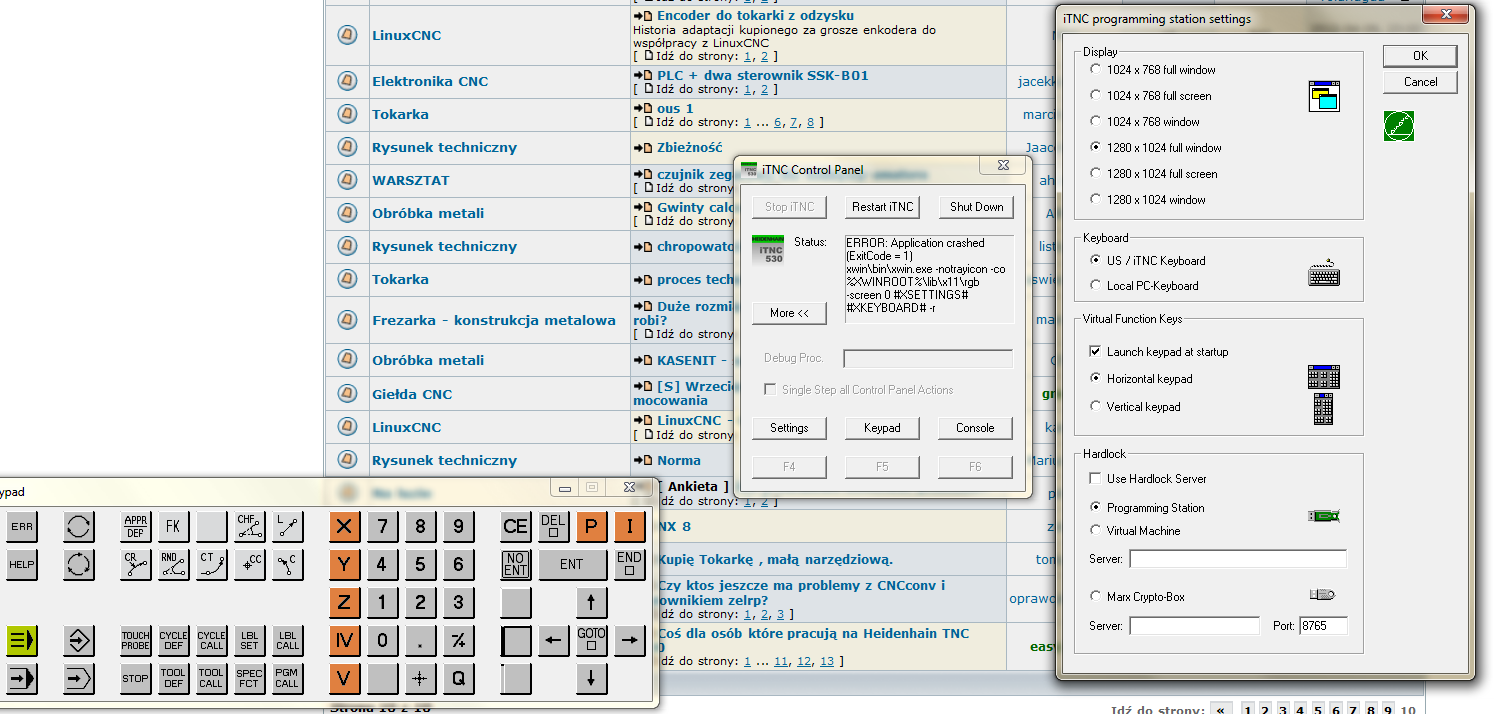Click the CHF chamfer key
Viewport: 1495px width, 714px height.
coord(250,526)
